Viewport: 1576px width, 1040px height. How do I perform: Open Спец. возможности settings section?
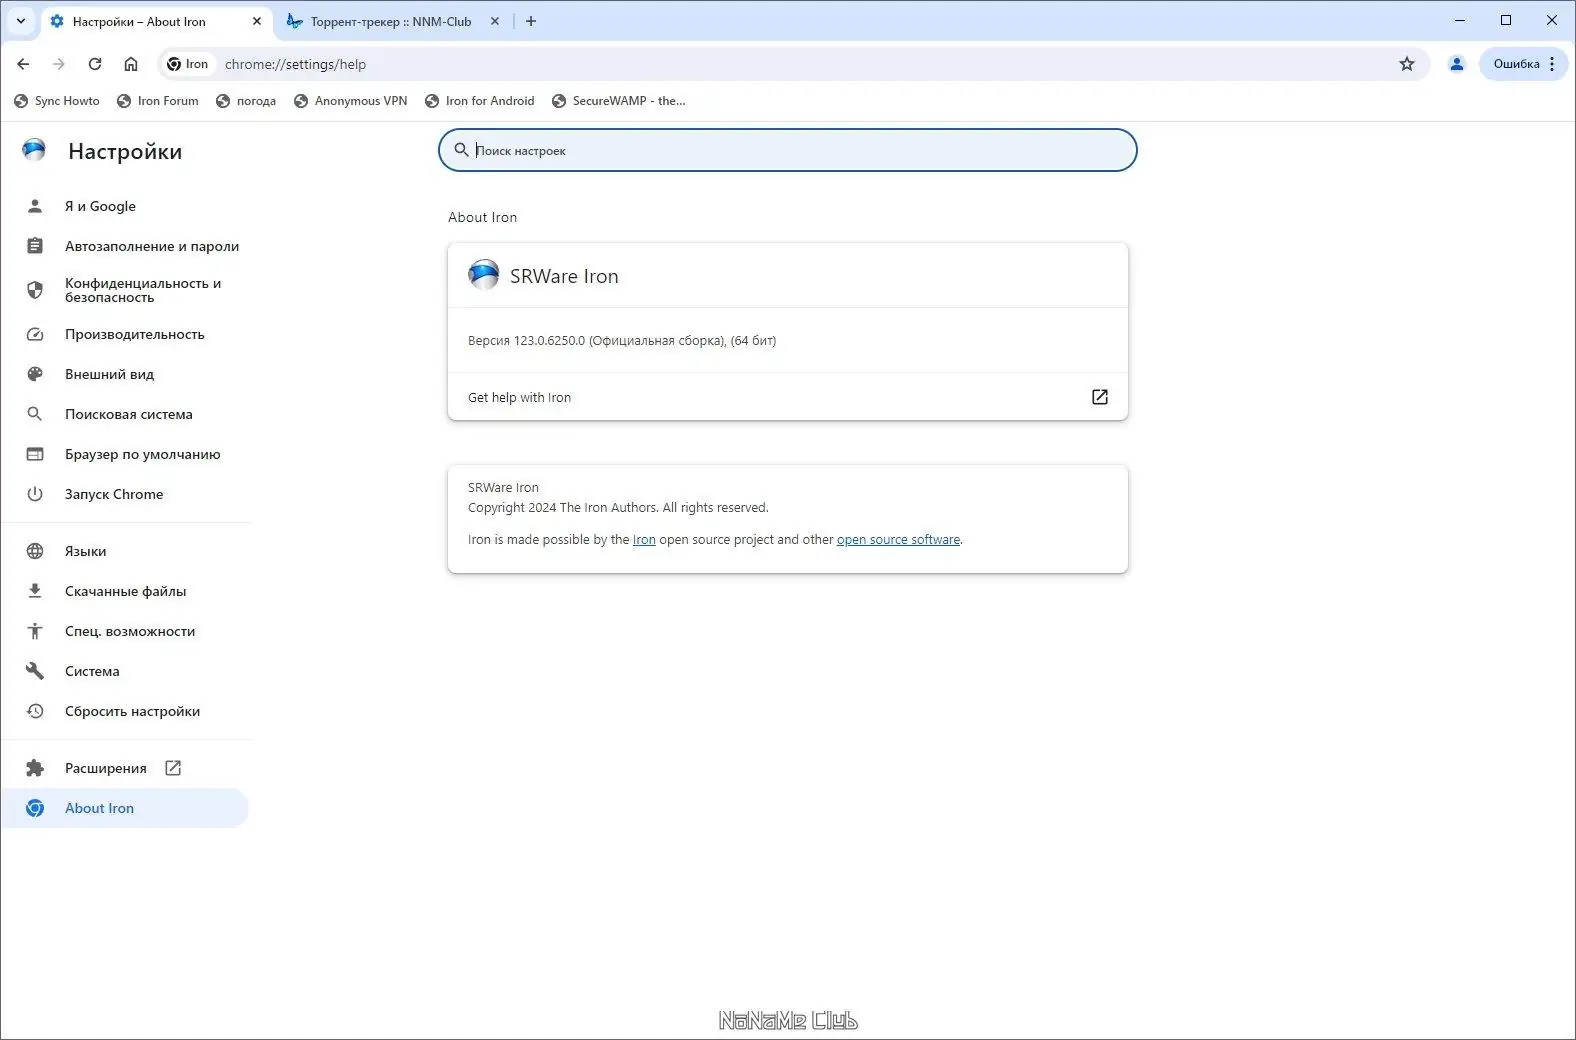click(x=126, y=631)
